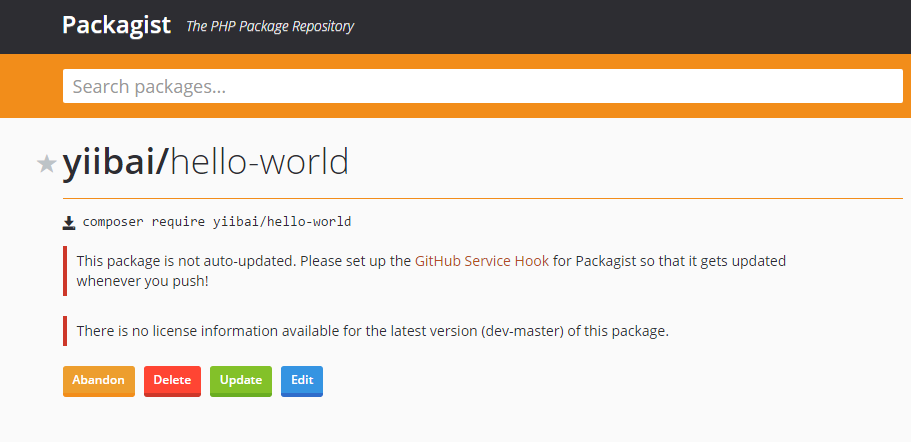The image size is (911, 442).
Task: Click the orange divider line under package title
Action: [x=483, y=199]
